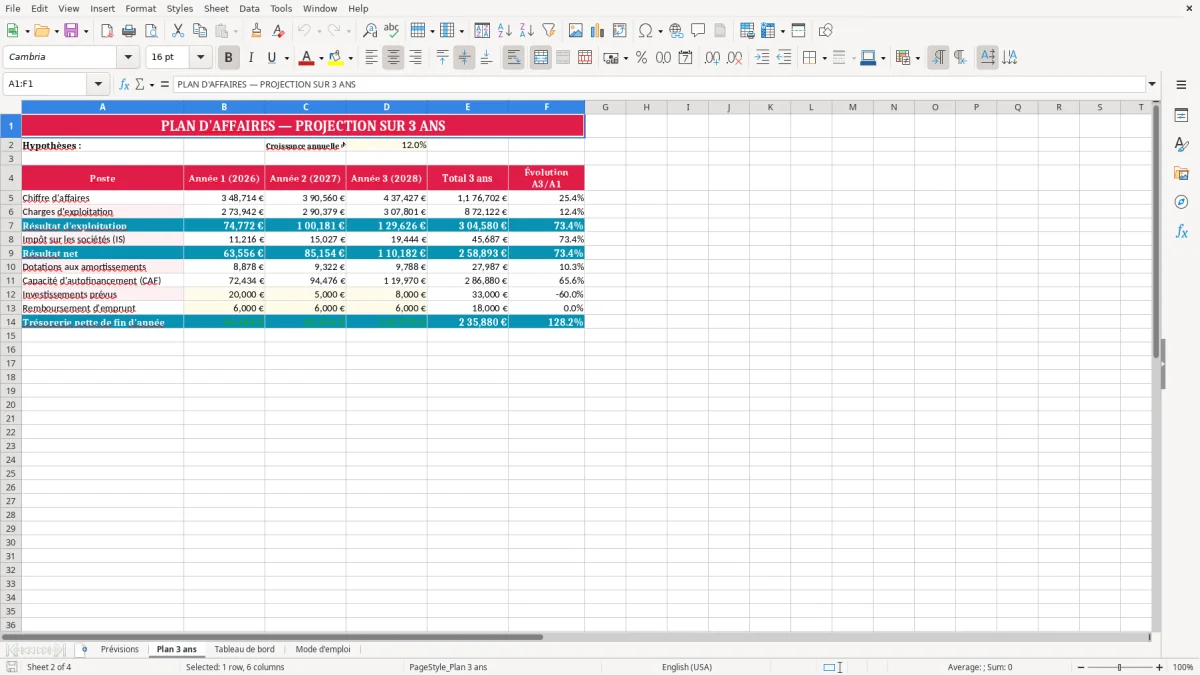Open the Navigator in the sidebar
Screen dimensions: 1200x675
(1181, 202)
